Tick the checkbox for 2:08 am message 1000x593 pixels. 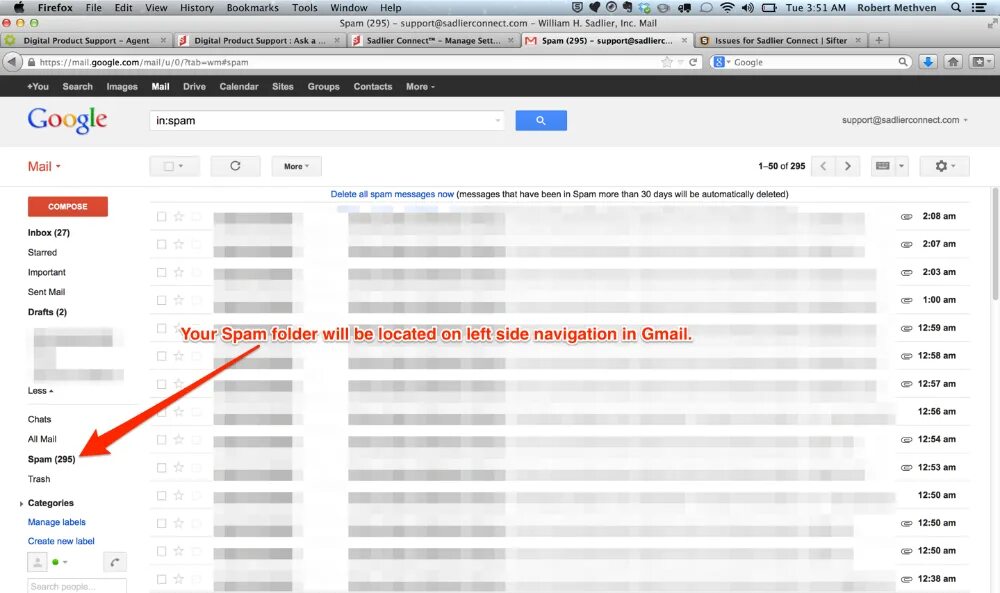161,216
